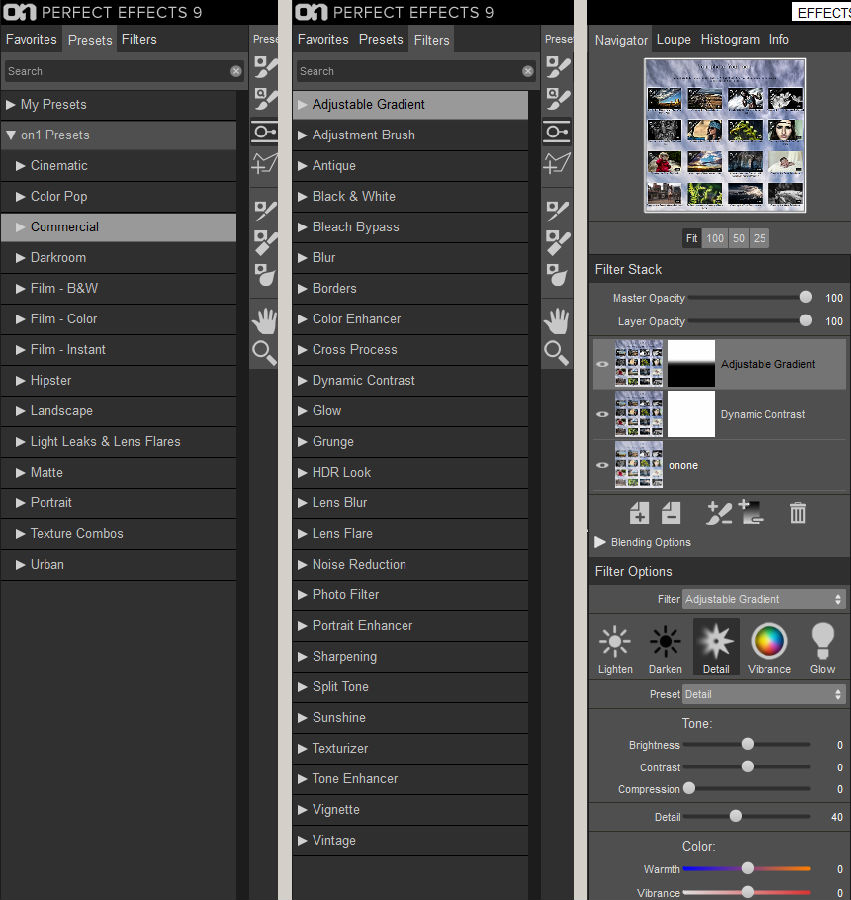The width and height of the screenshot is (851, 900).
Task: Select the Vignette filter
Action: [x=410, y=810]
